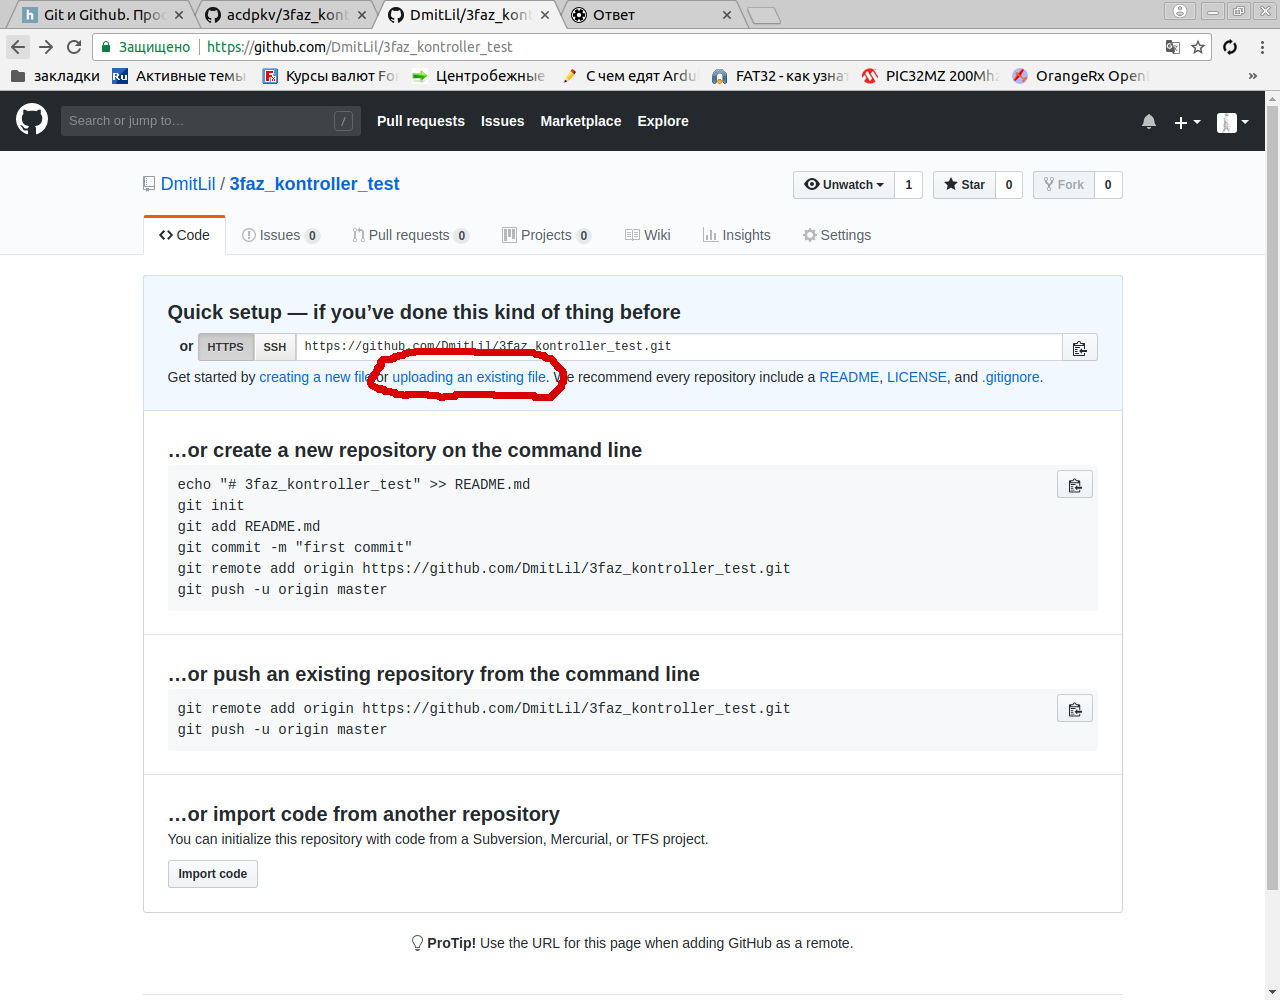Screen dimensions: 1280x1000
Task: Go forward with browser forward arrow
Action: coord(46,47)
